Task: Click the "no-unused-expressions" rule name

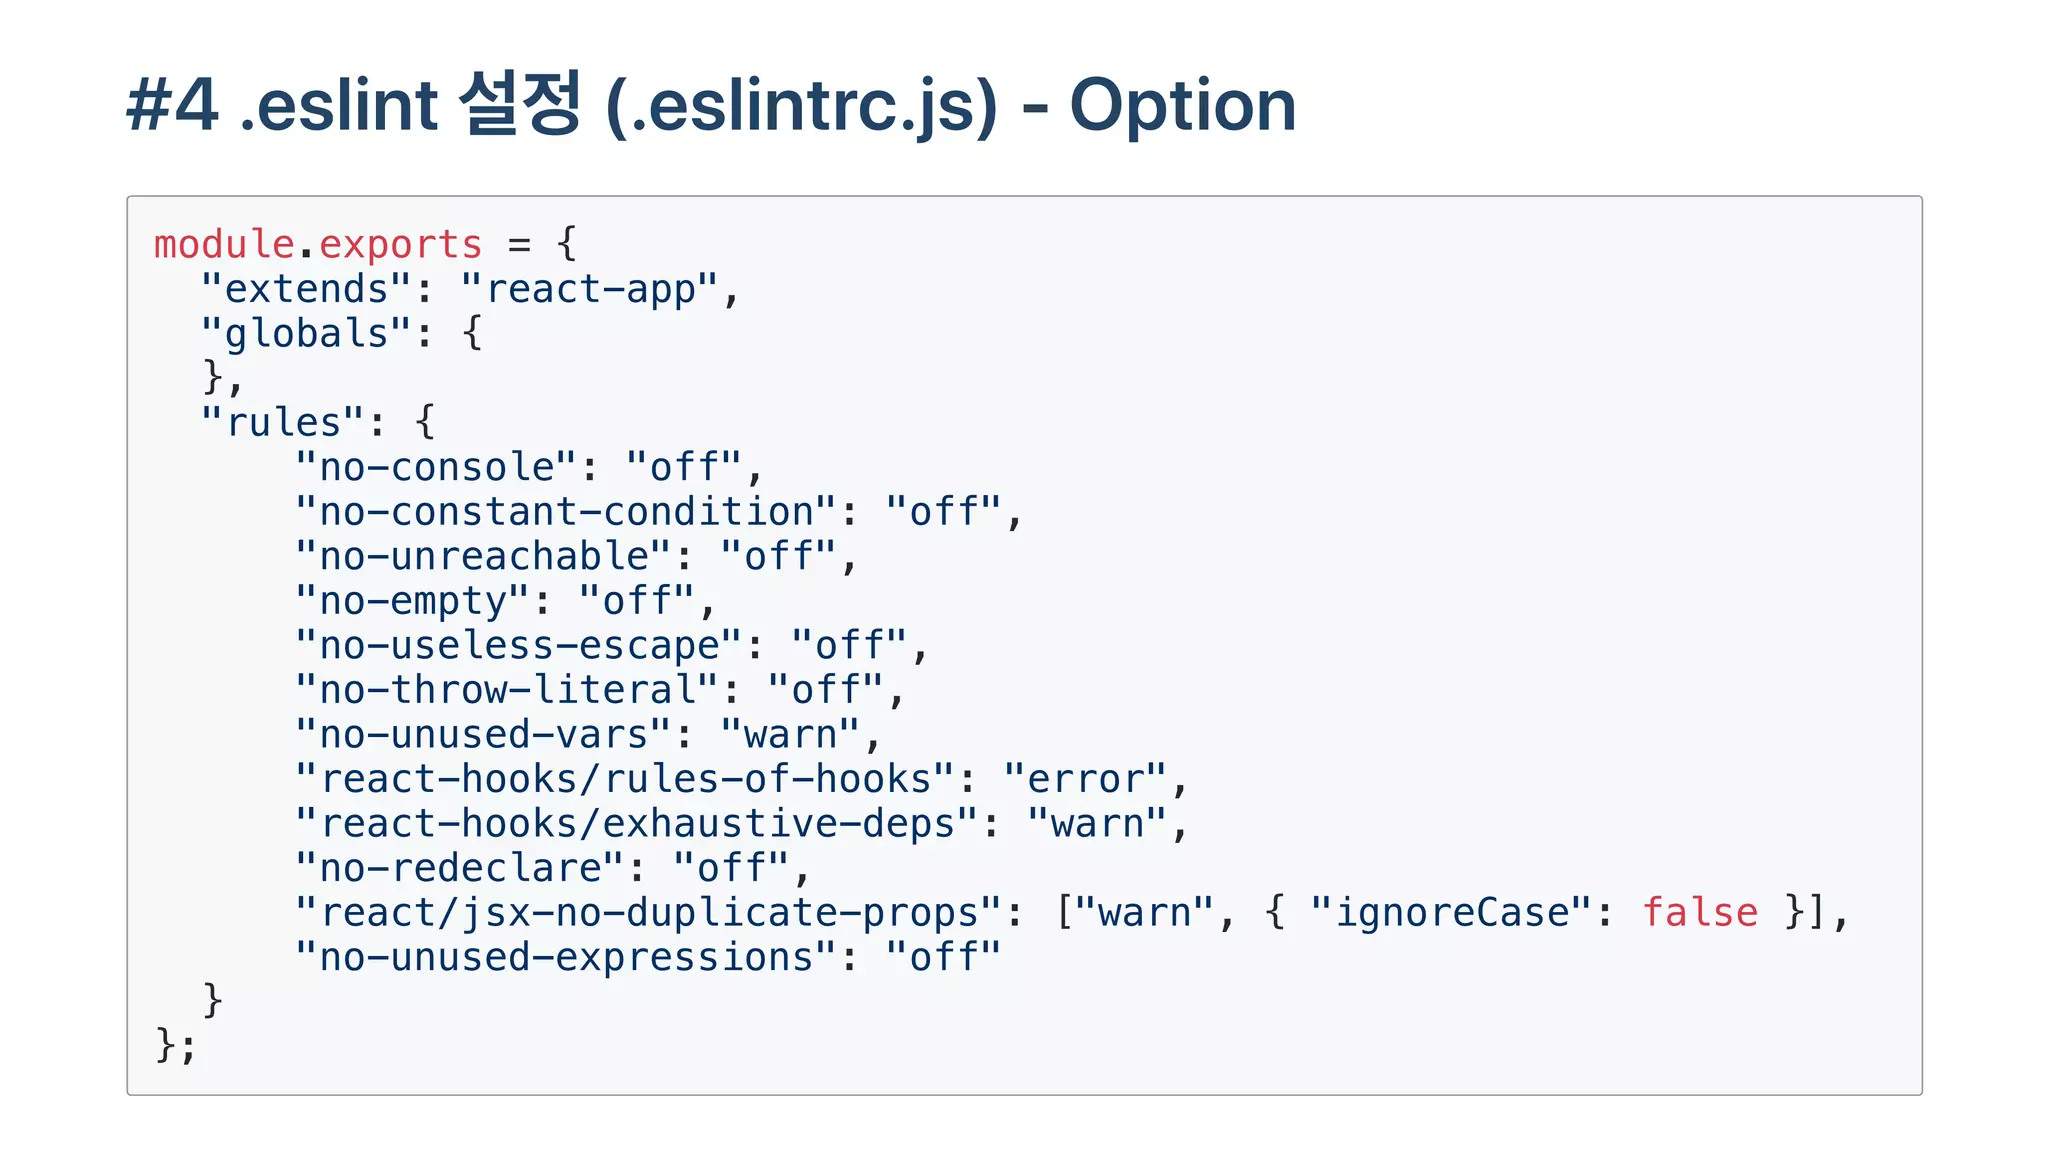Action: click(x=566, y=957)
